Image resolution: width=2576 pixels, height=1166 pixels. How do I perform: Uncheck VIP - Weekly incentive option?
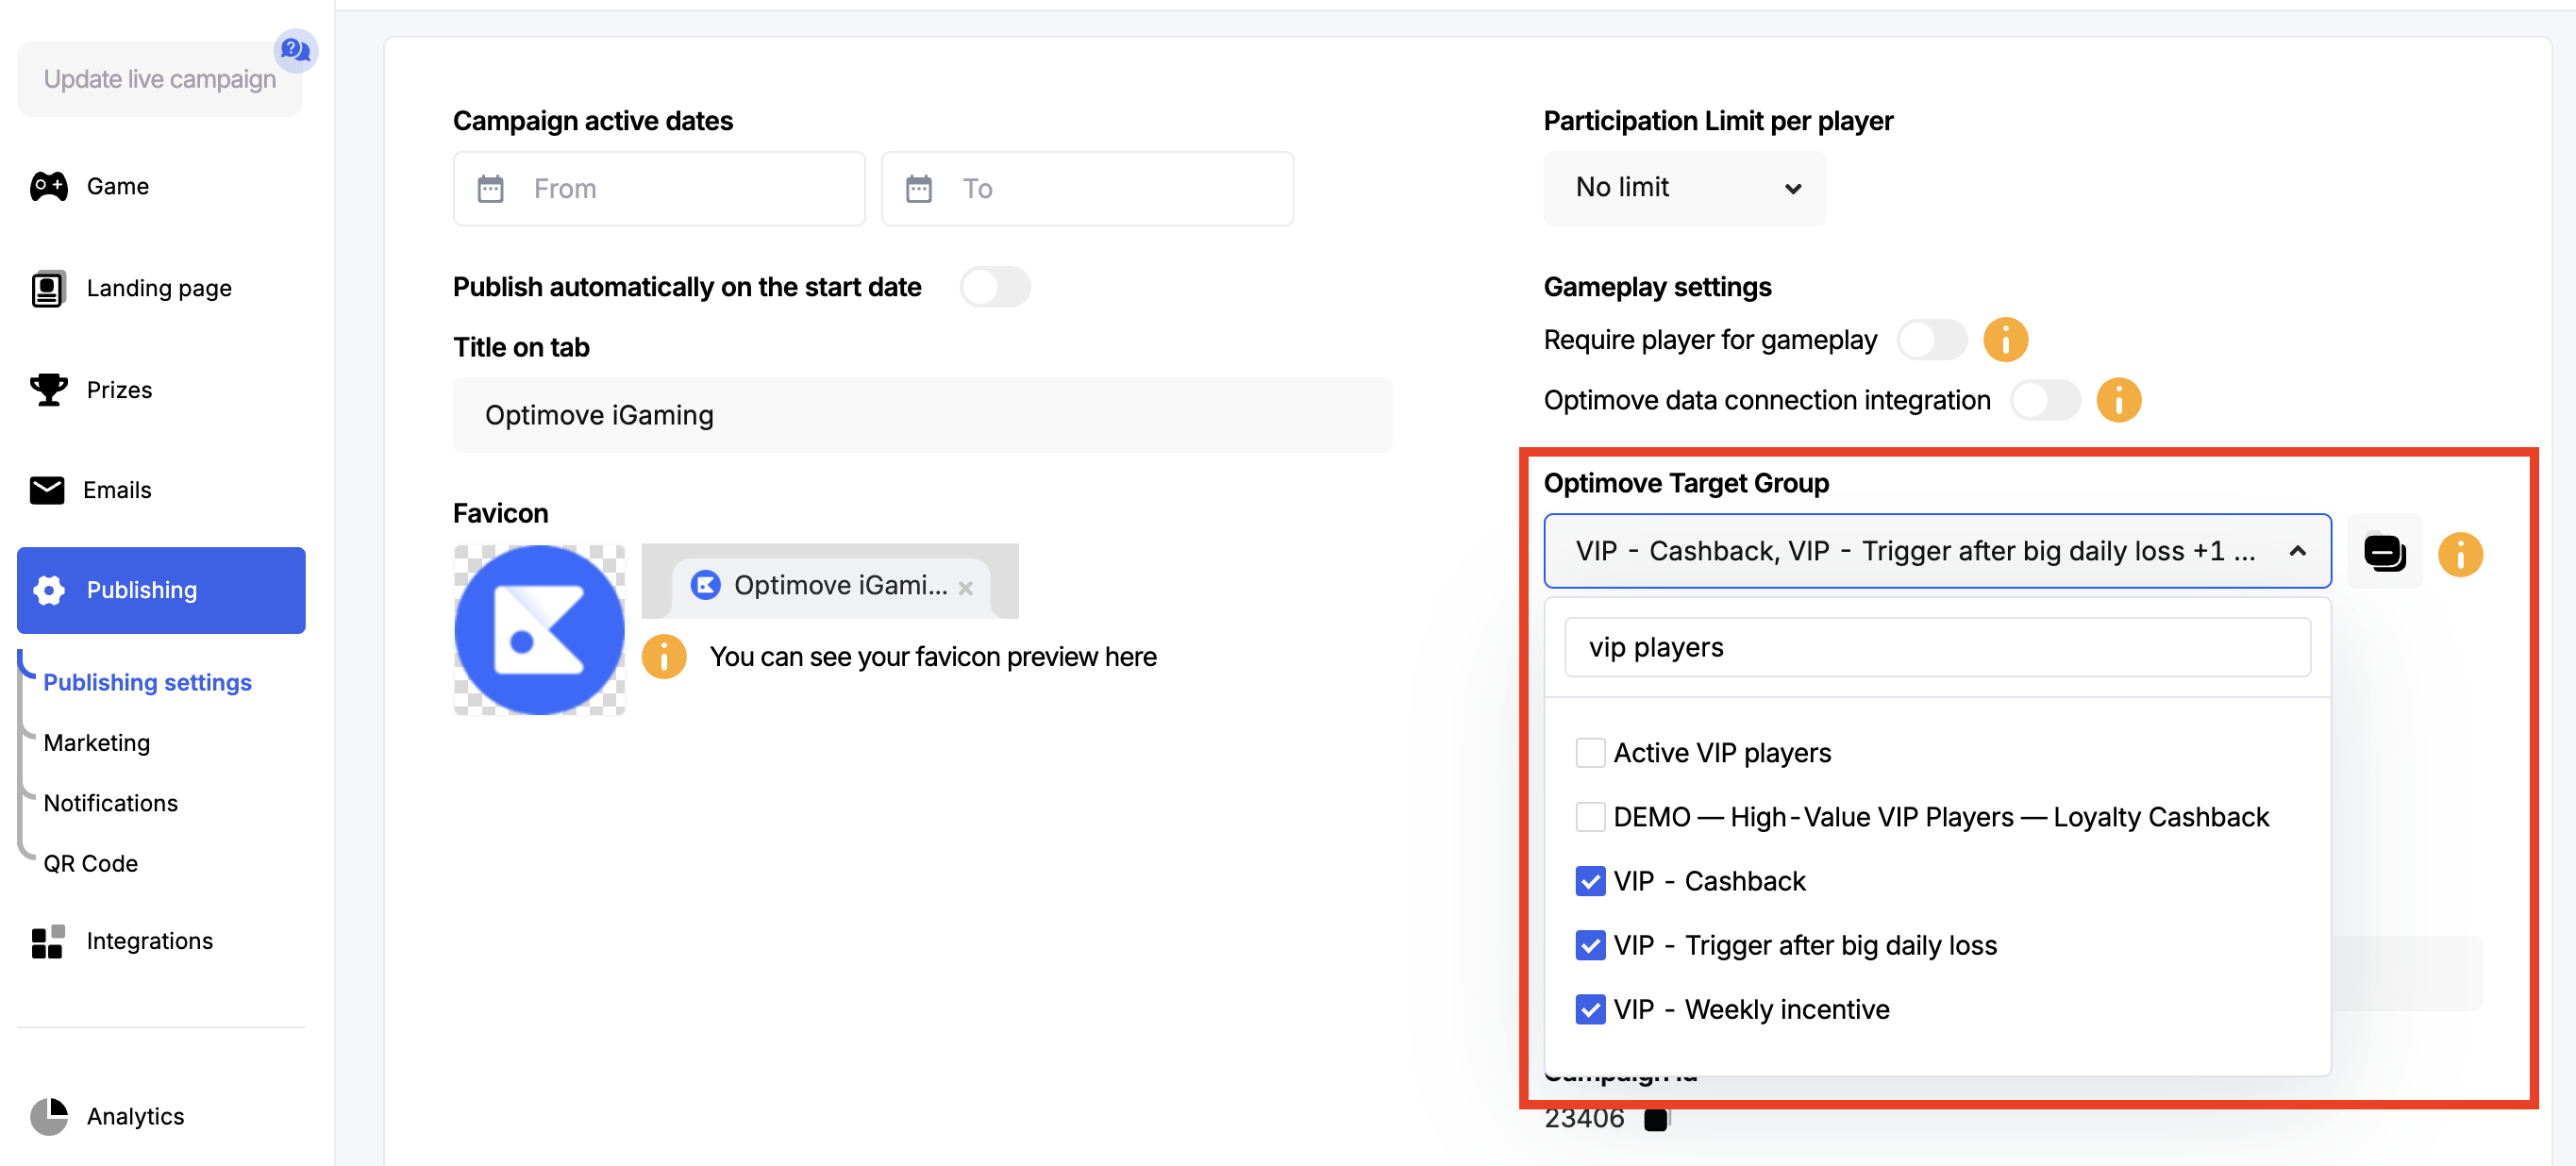1590,1009
